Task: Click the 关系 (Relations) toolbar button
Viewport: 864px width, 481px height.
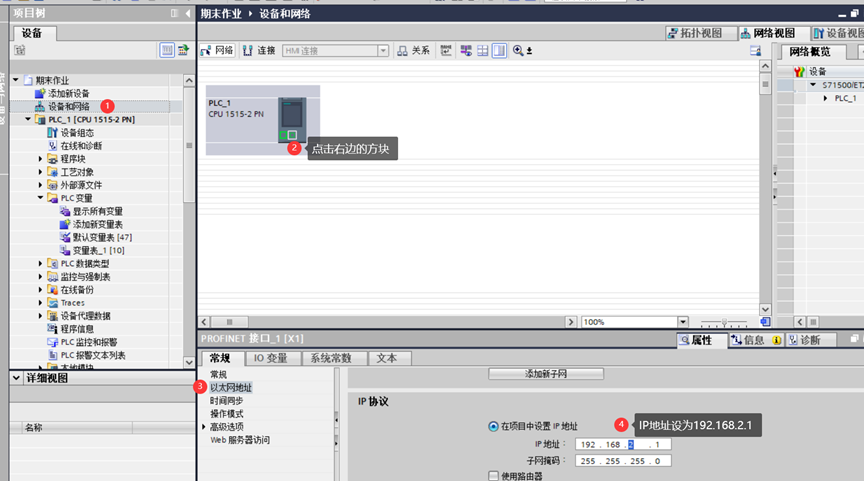Action: click(413, 51)
